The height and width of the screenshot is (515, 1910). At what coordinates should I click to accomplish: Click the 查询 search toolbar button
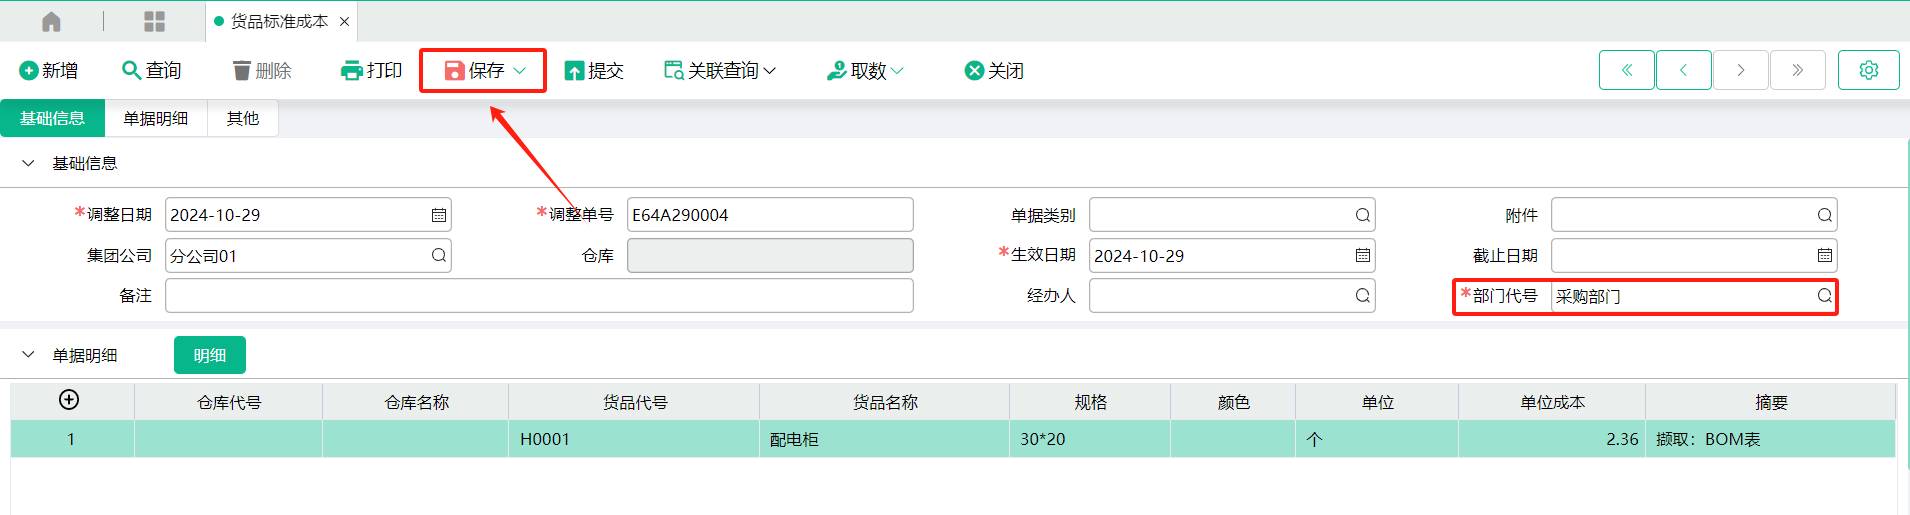point(151,71)
